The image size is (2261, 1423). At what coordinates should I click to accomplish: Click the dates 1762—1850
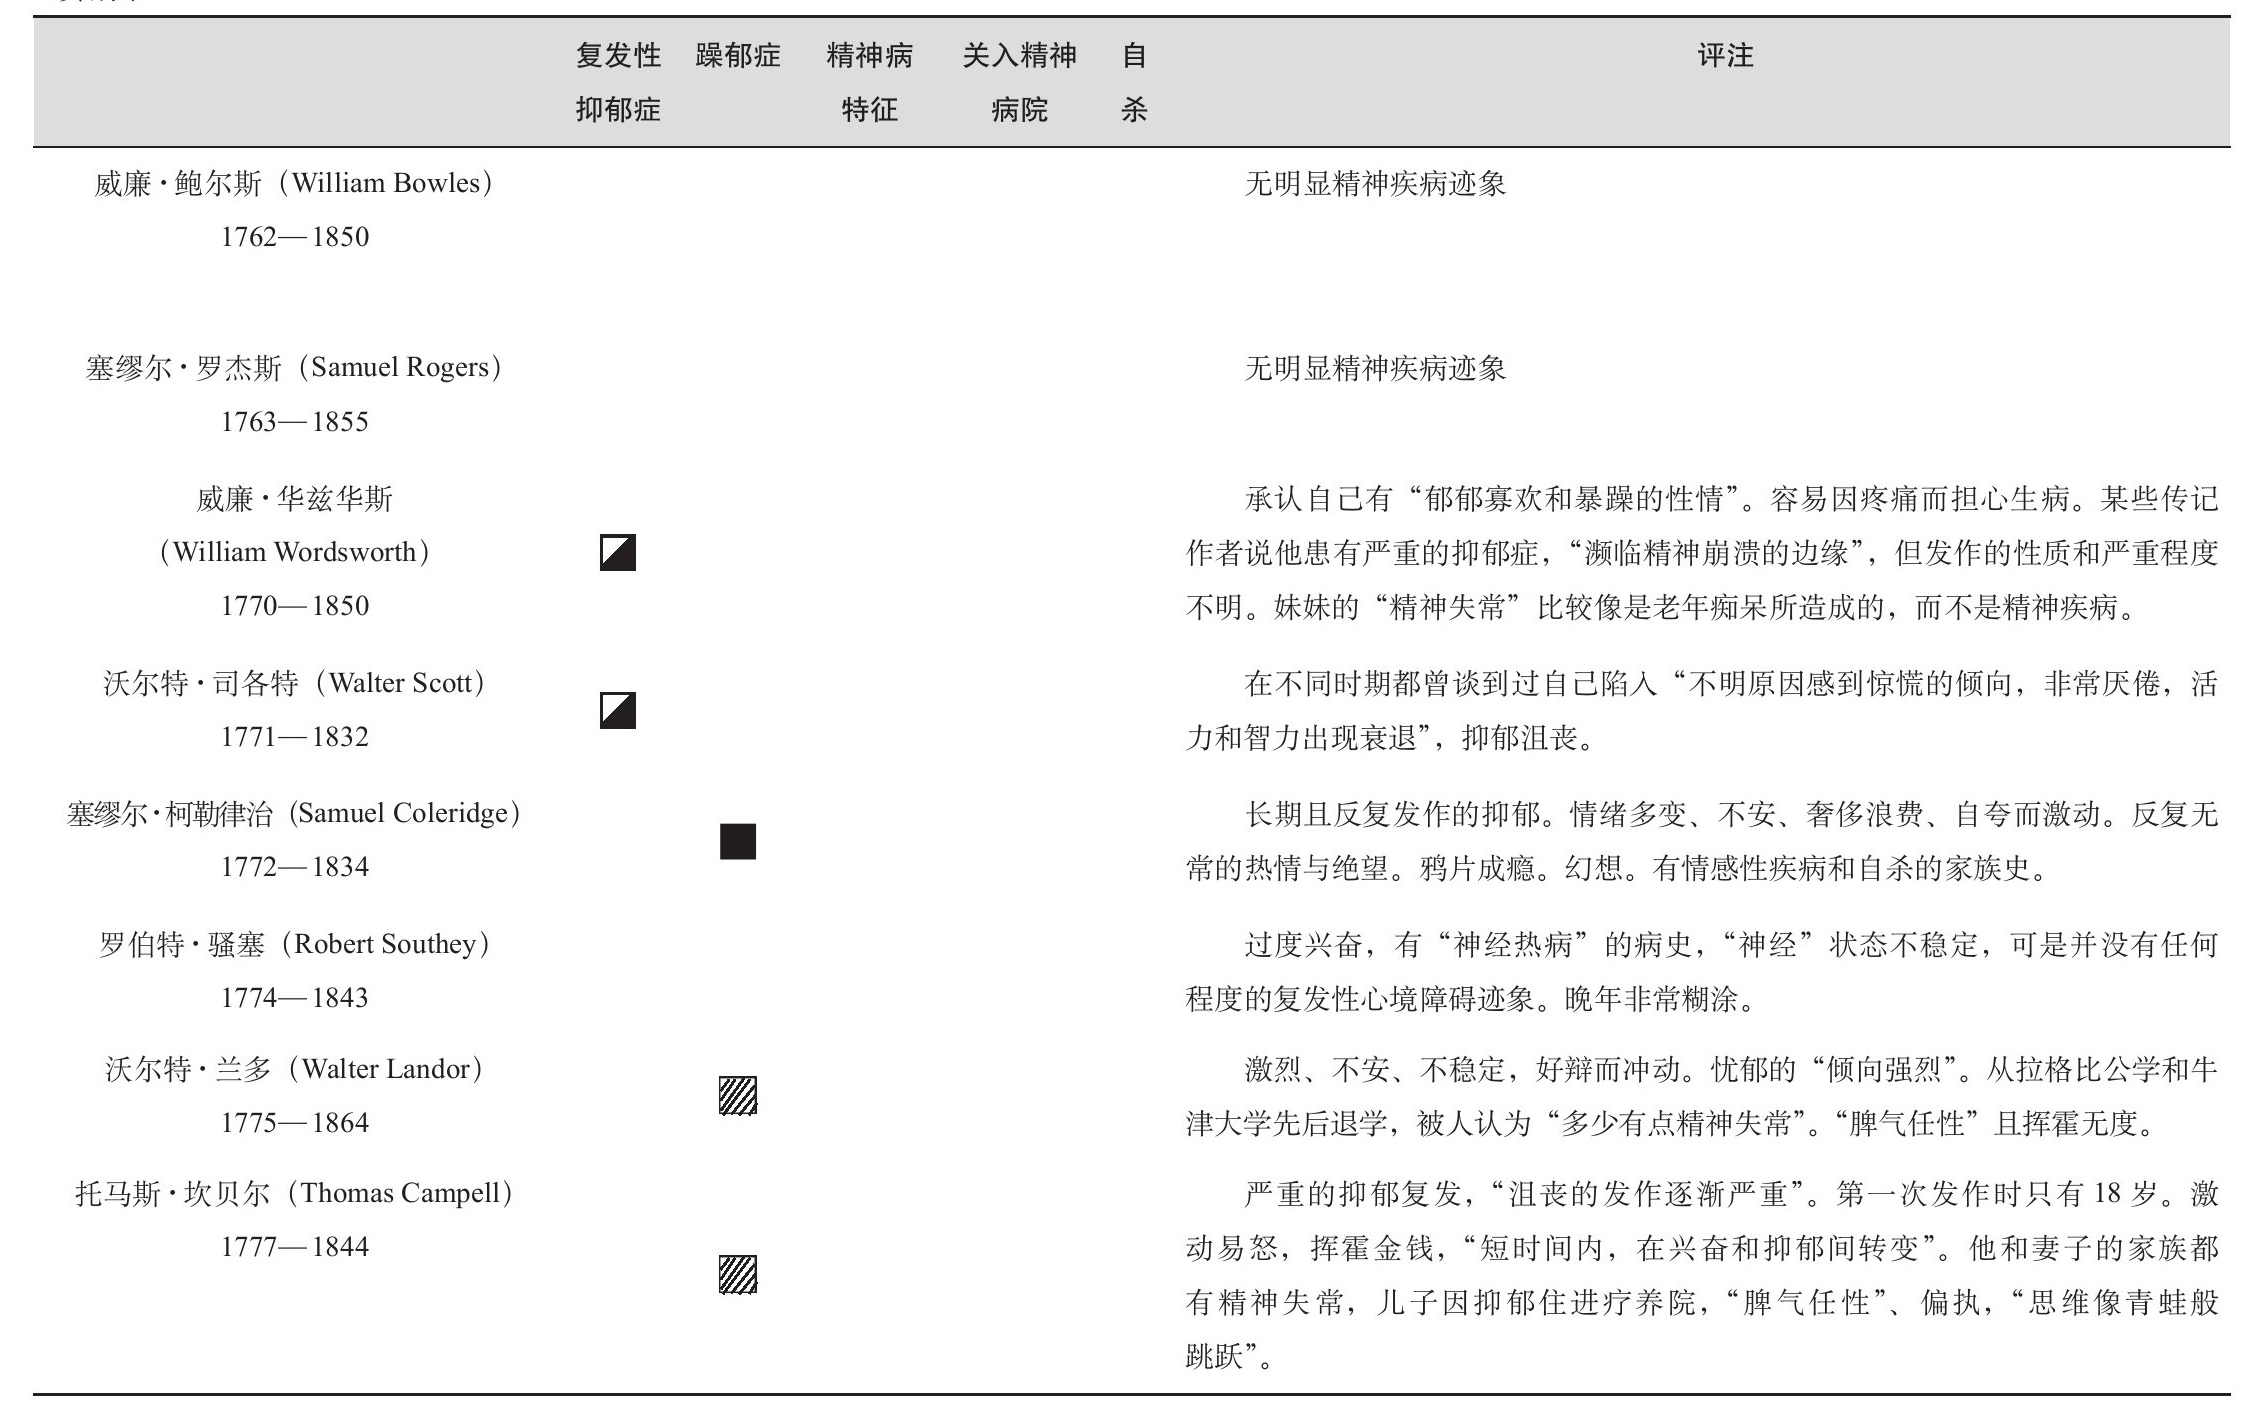click(x=295, y=237)
